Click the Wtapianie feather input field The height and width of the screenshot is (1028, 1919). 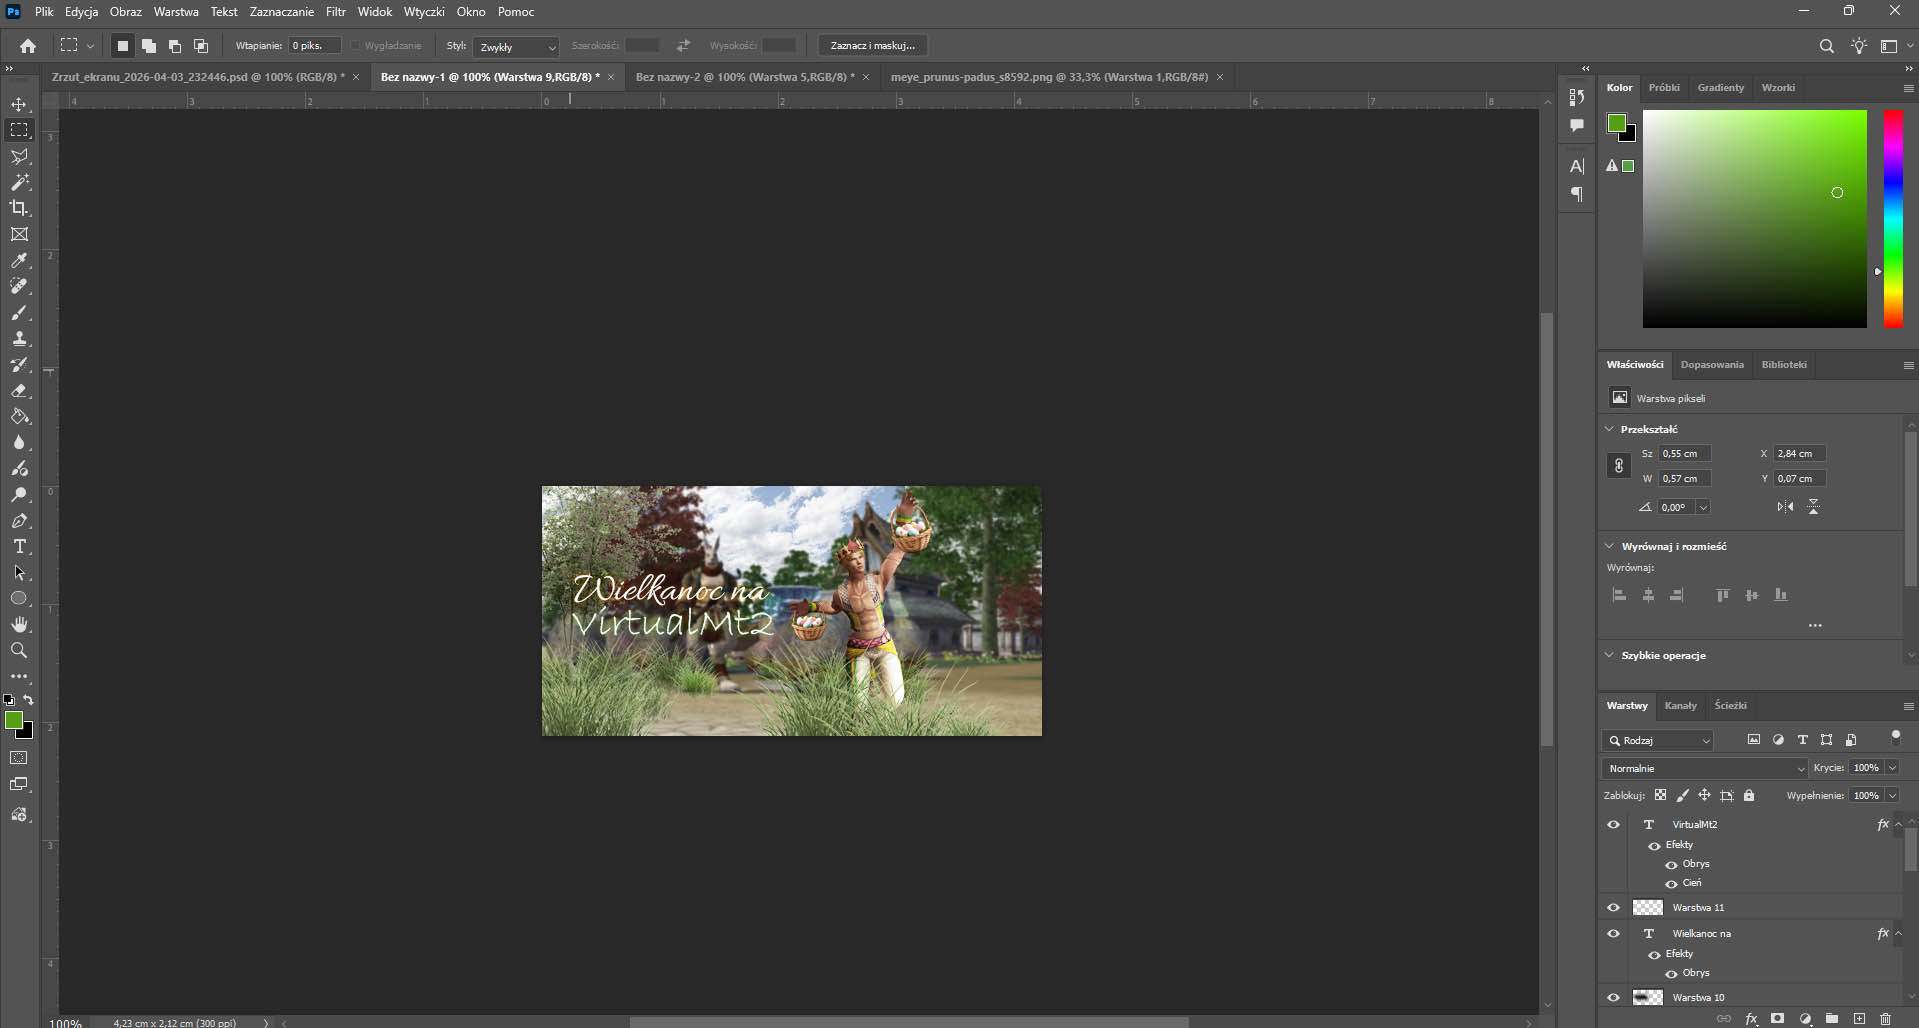(x=314, y=46)
